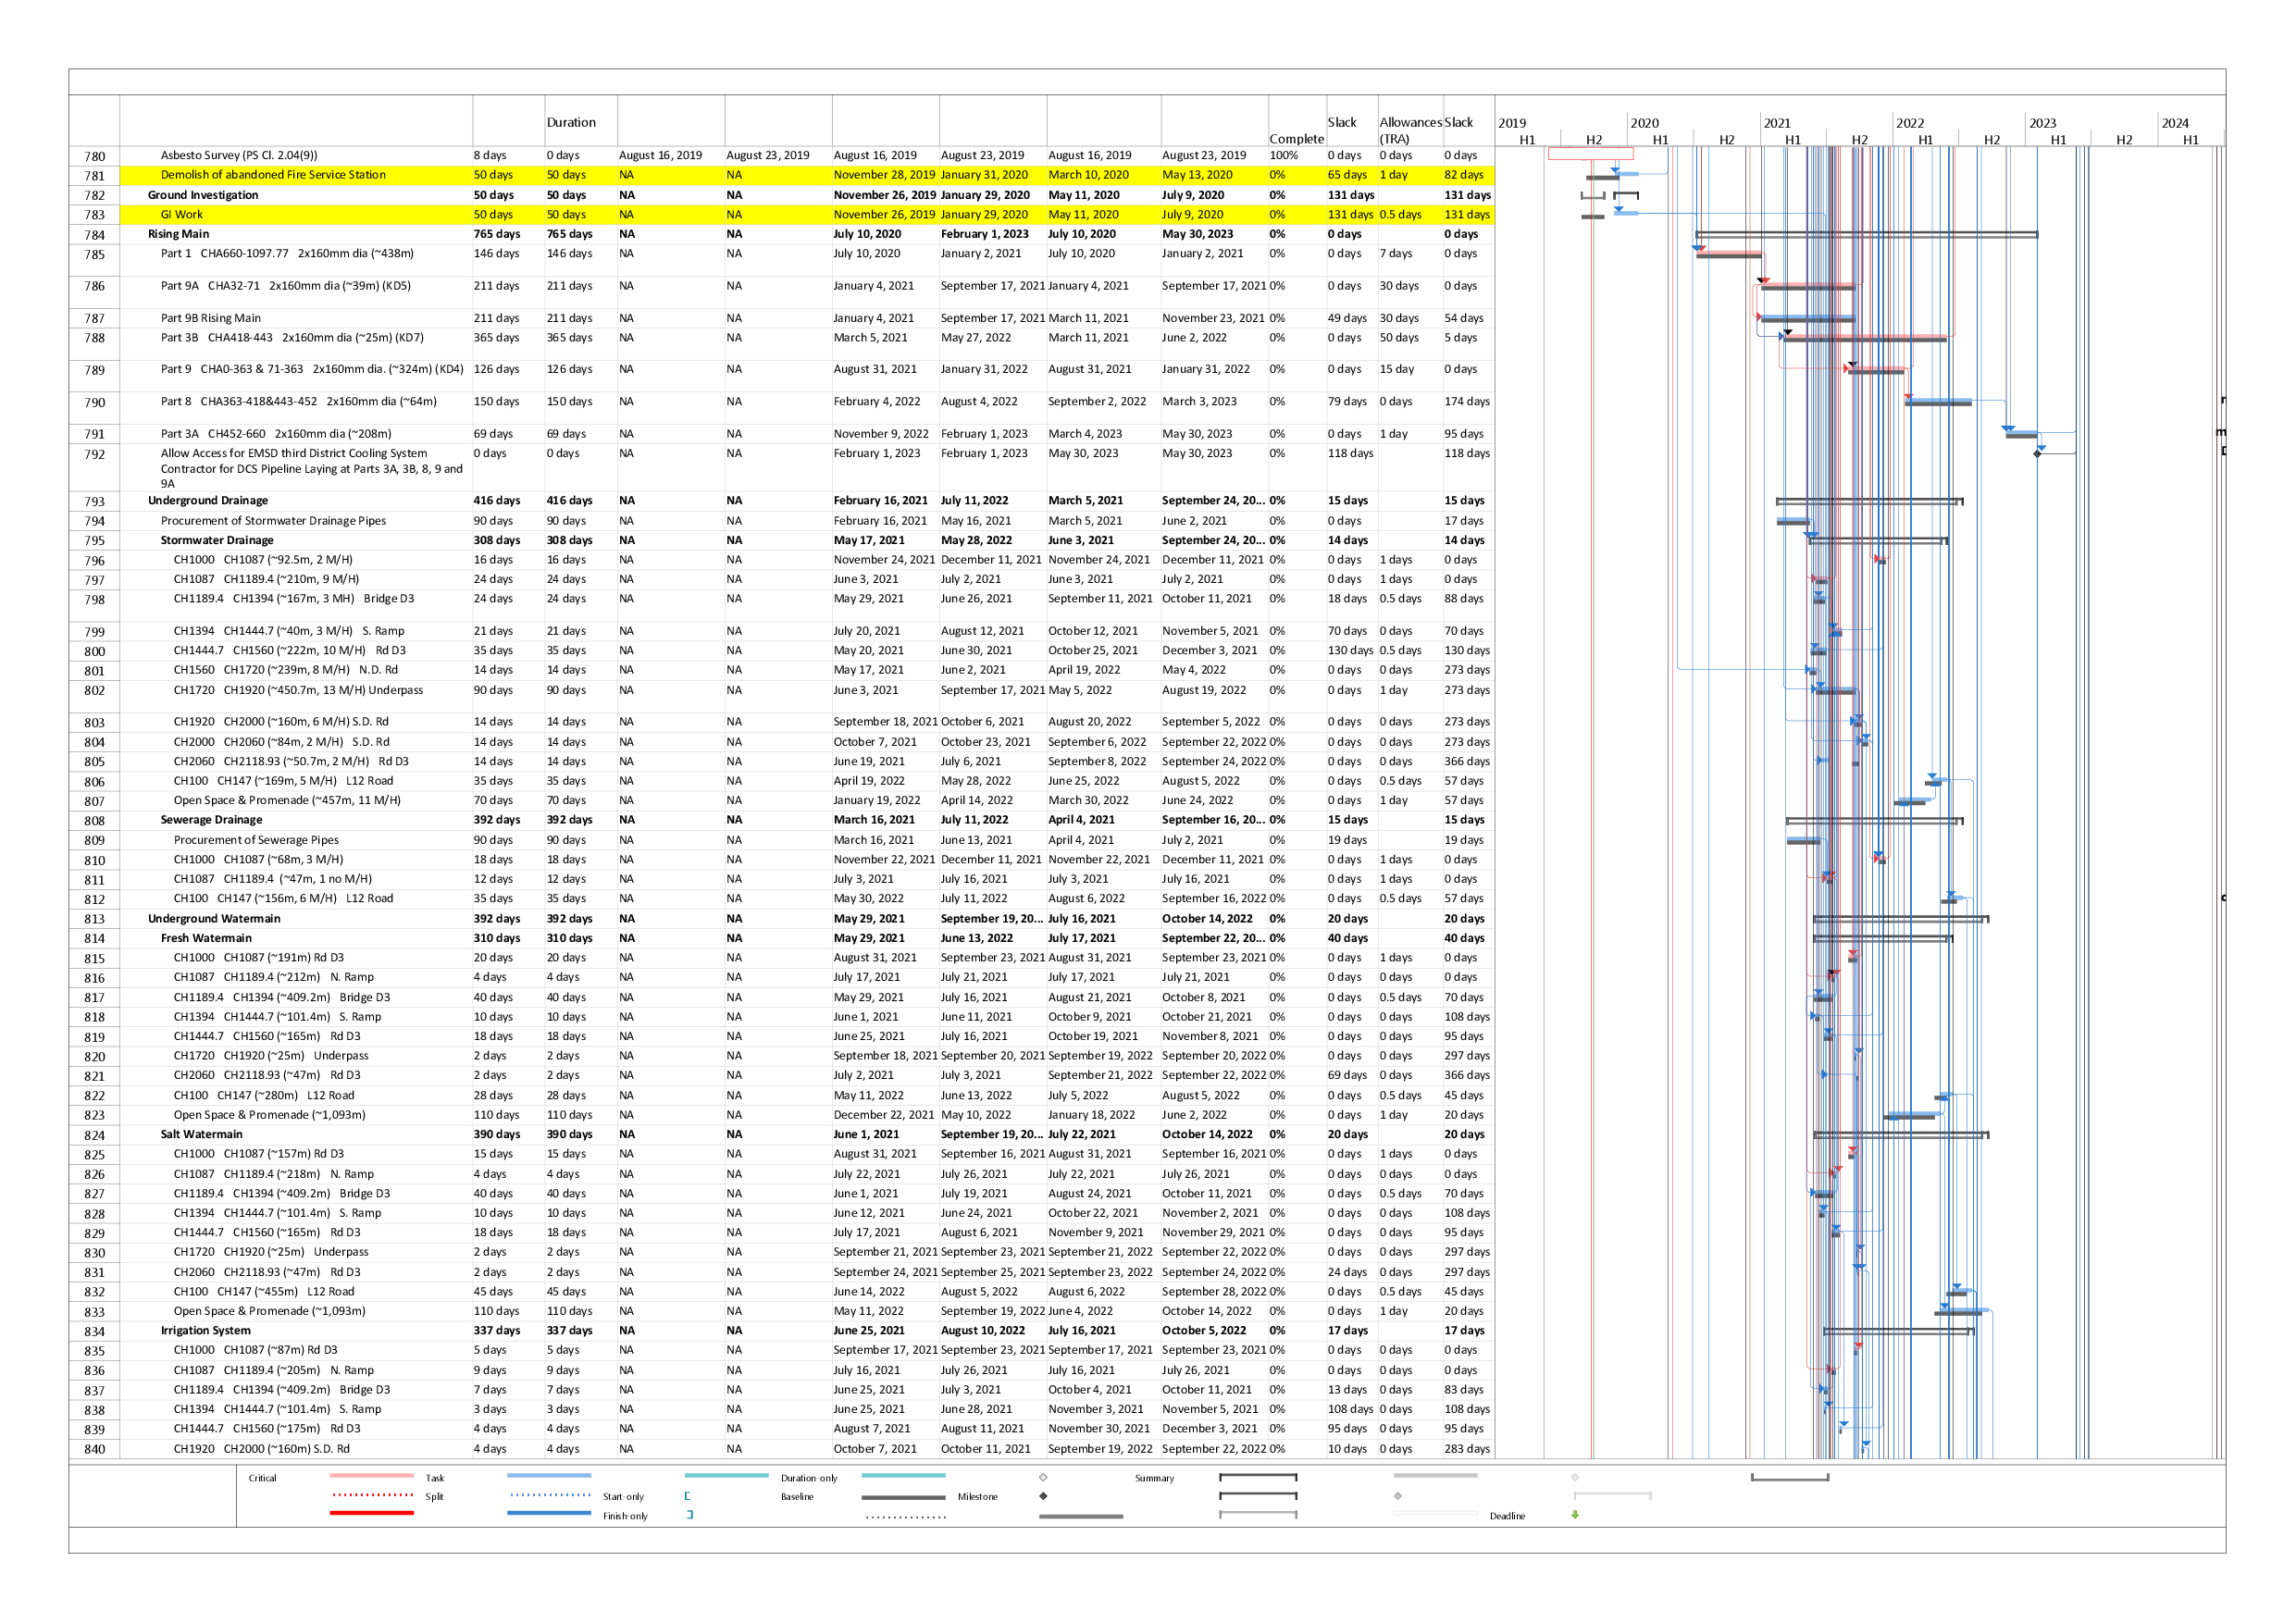2296x1623 pixels.
Task: Select the milestone diamond on the row 792 Gantt bar
Action: (2037, 454)
